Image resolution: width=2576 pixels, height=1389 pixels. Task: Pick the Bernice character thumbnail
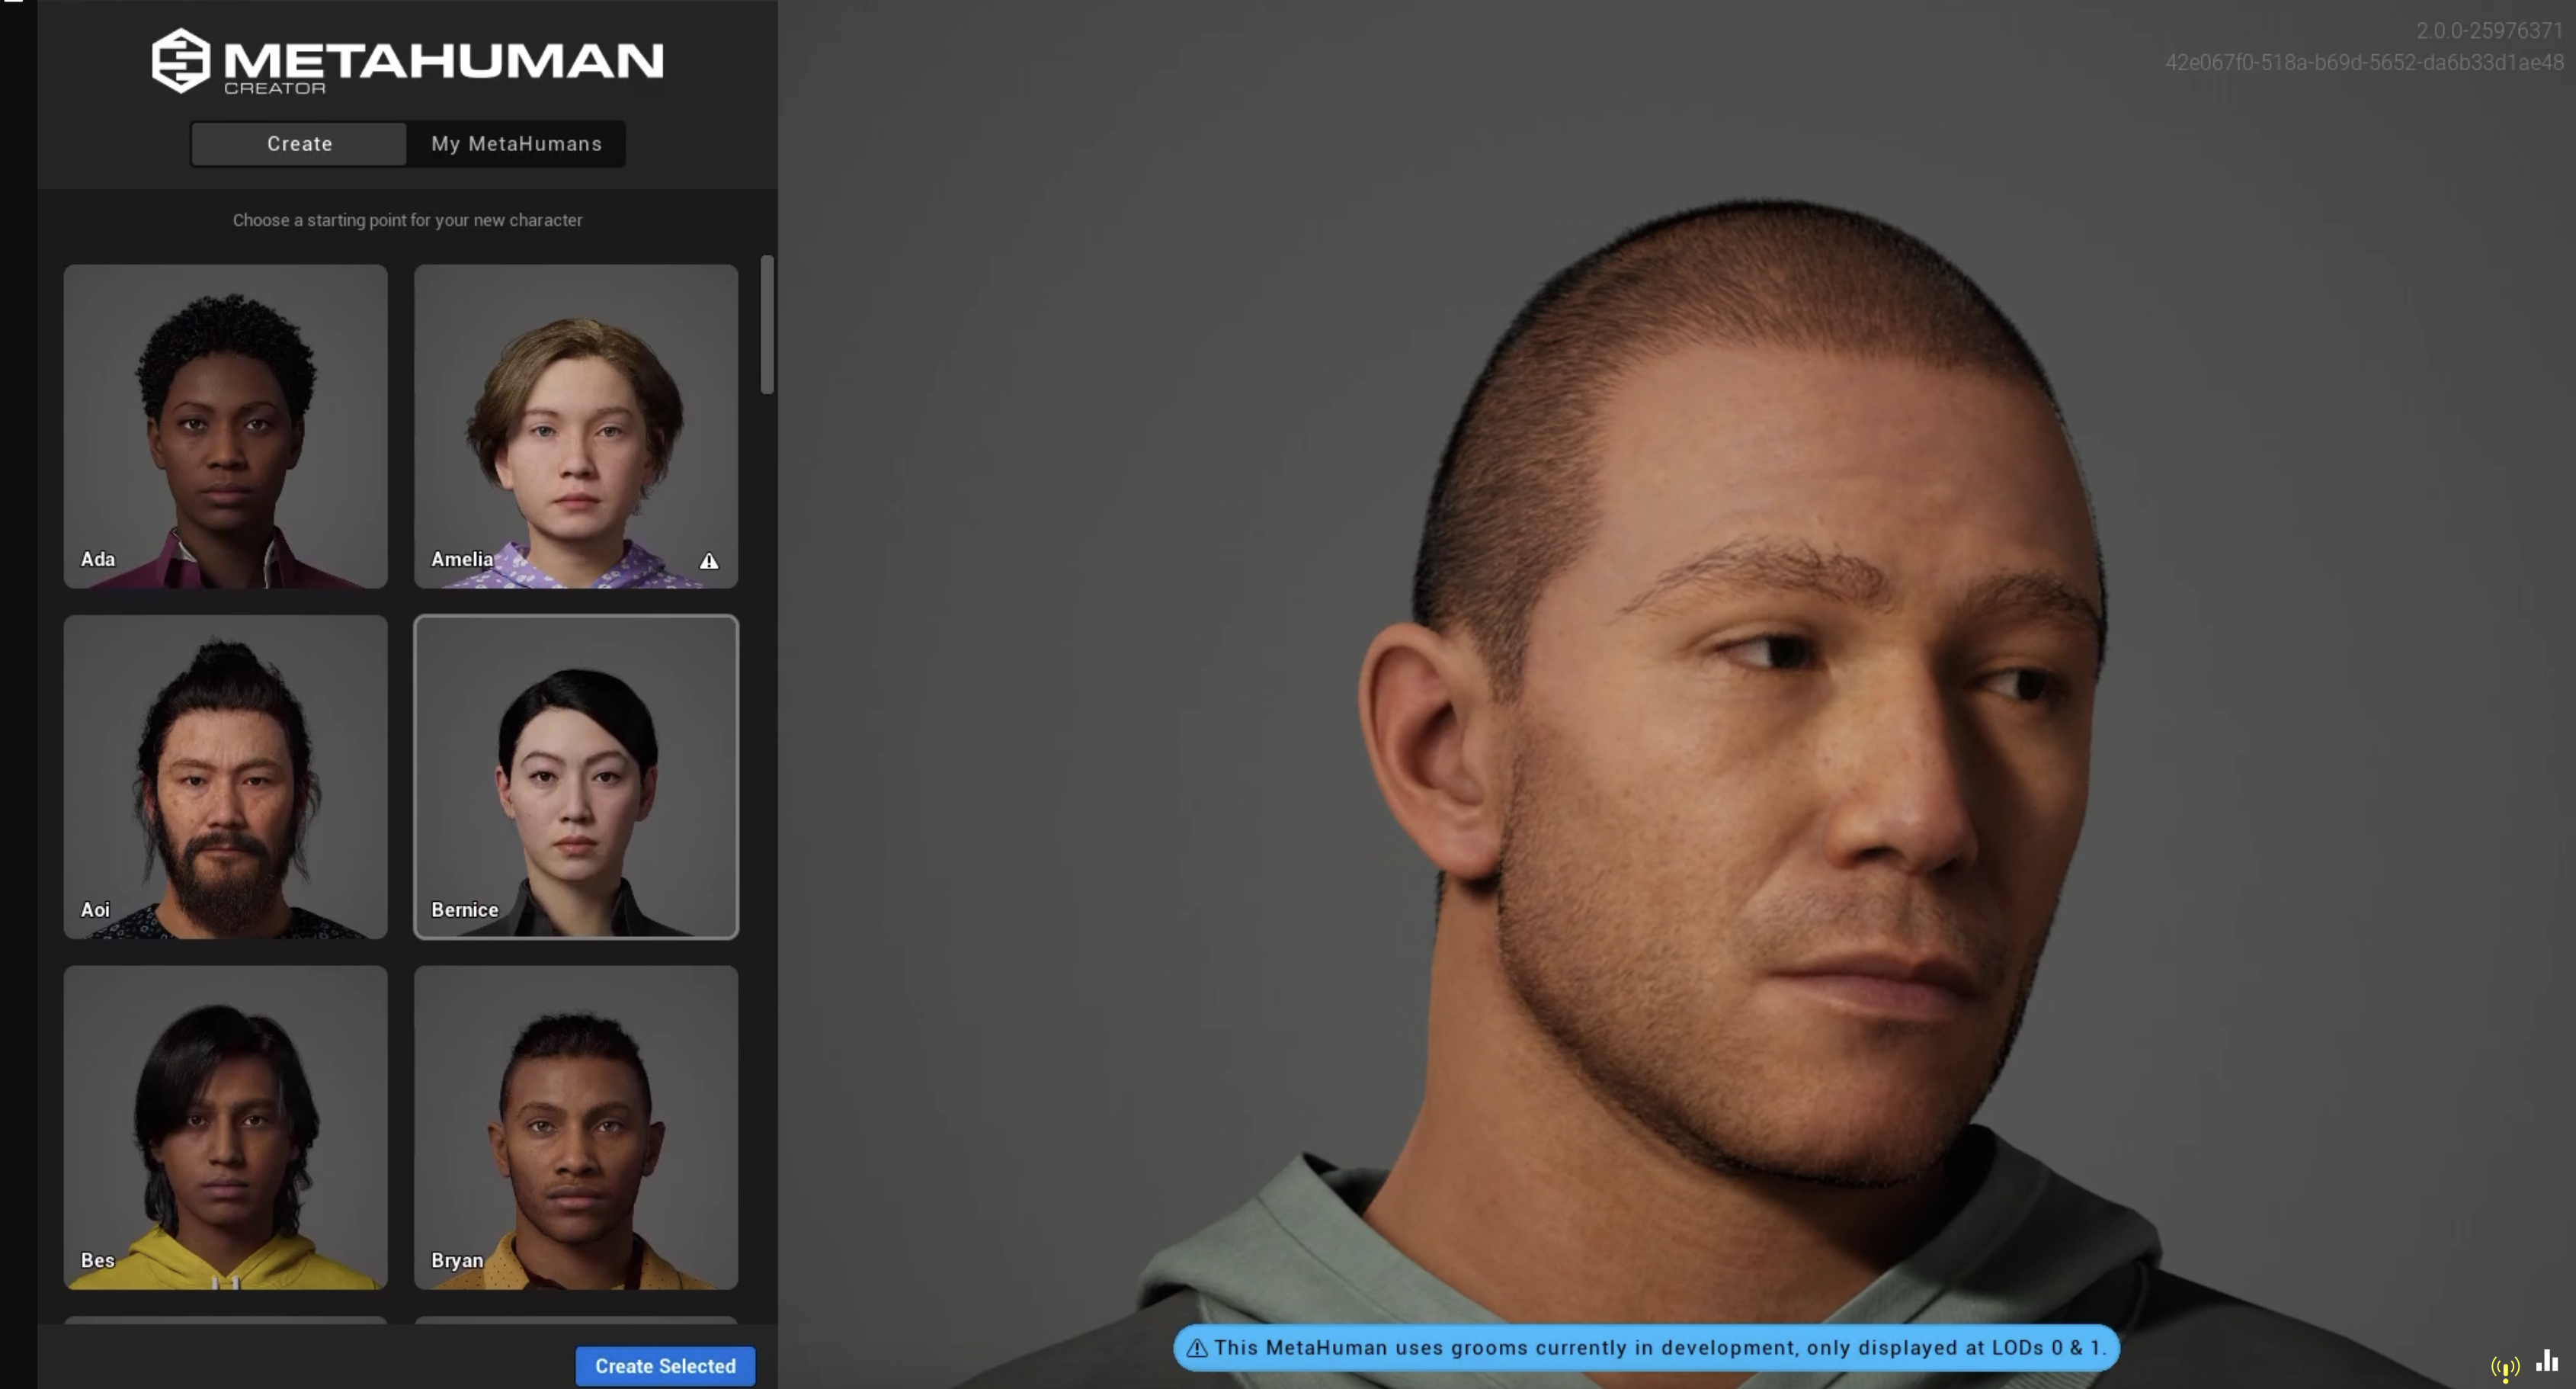coord(576,777)
